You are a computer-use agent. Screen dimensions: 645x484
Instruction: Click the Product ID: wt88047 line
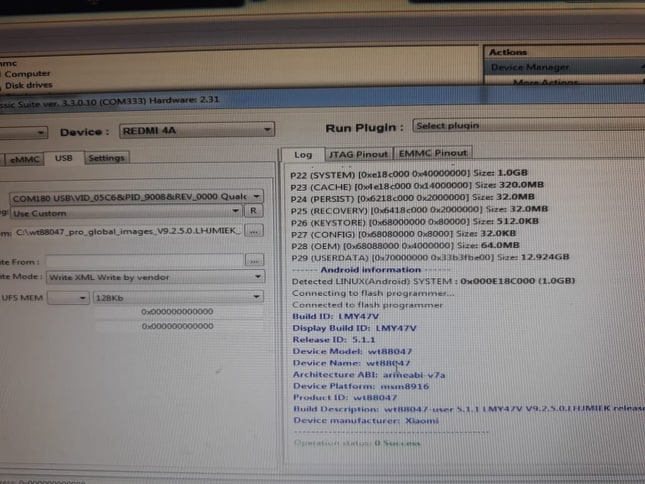pyautogui.click(x=345, y=398)
